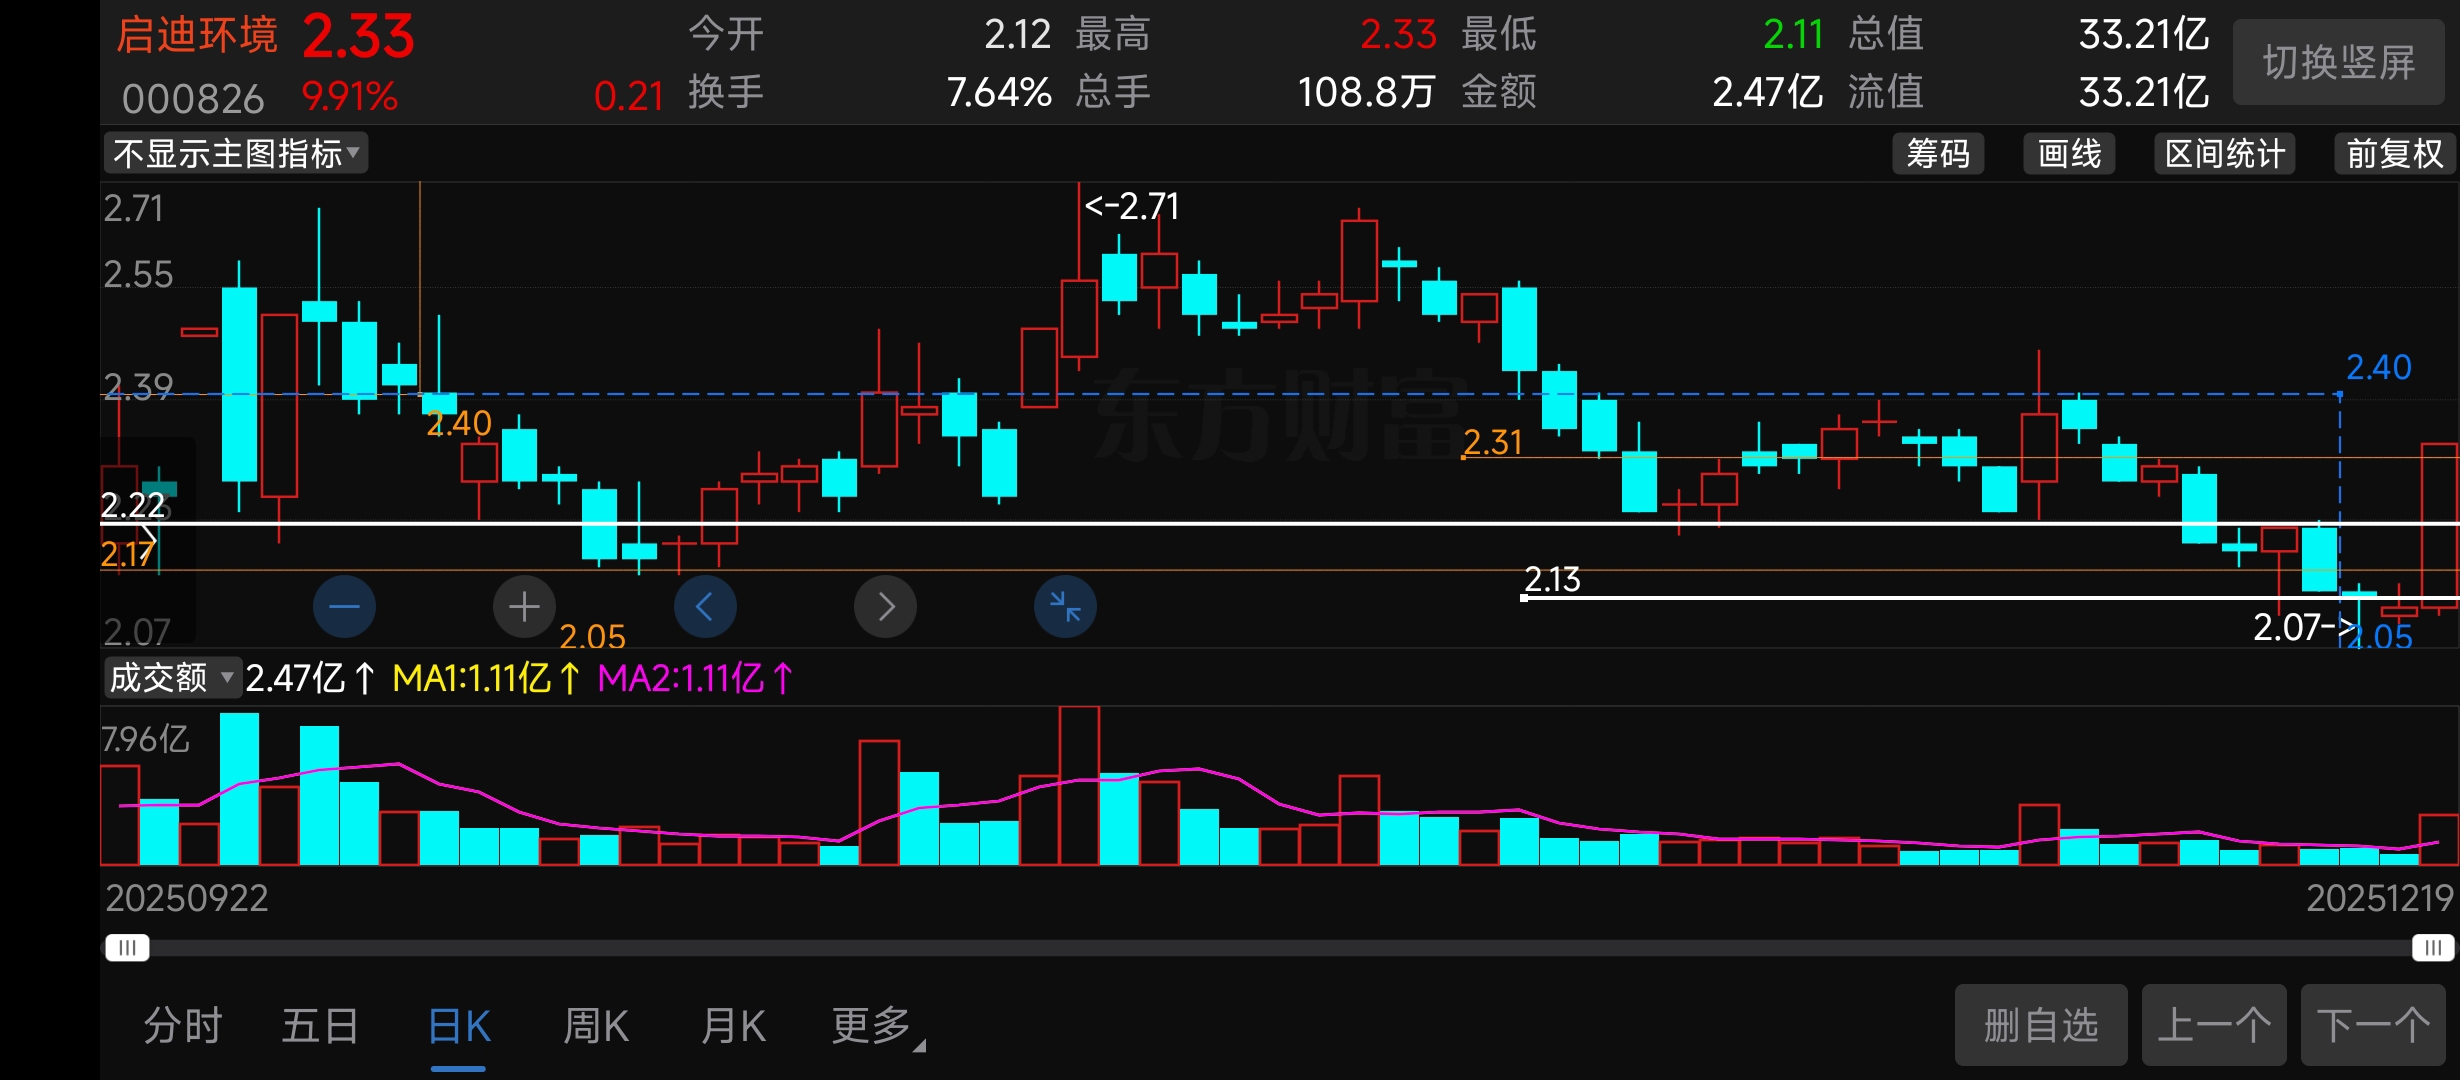Toggle the 筹码 chip distribution view

click(x=1937, y=154)
